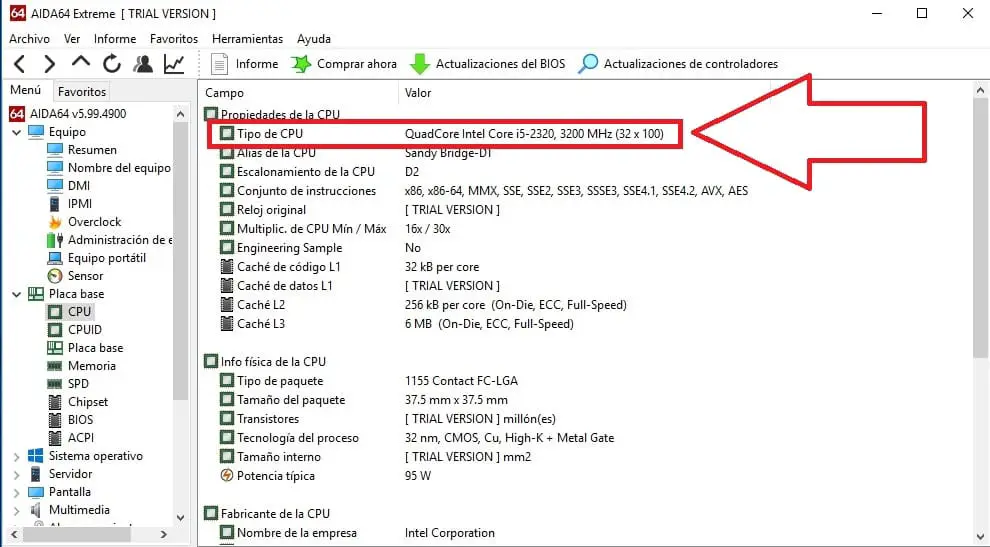
Task: Select Administración de energía battery item
Action: [109, 240]
